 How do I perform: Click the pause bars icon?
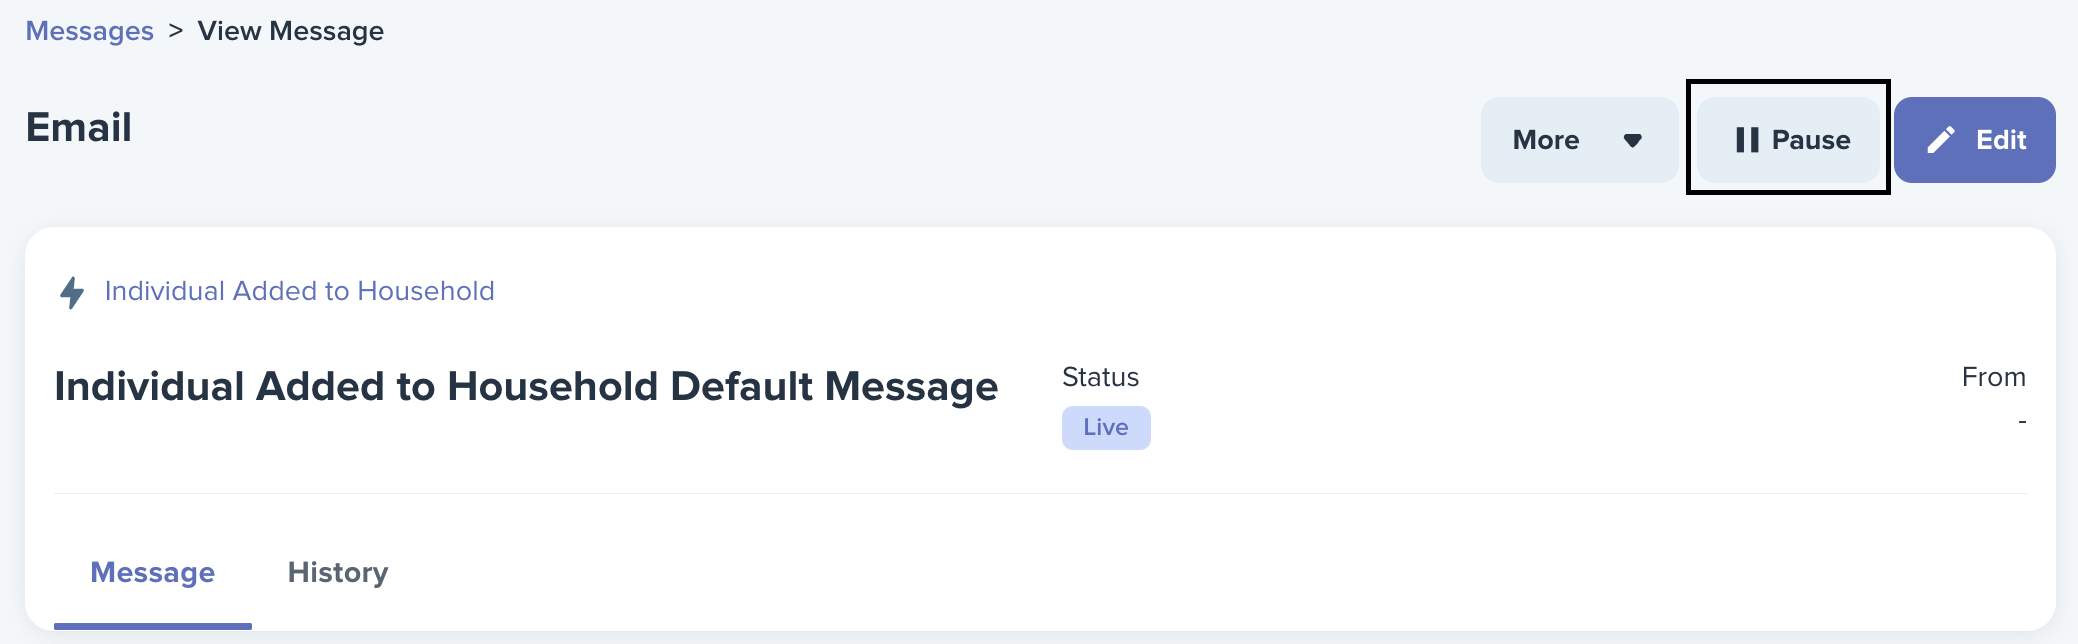click(x=1747, y=140)
